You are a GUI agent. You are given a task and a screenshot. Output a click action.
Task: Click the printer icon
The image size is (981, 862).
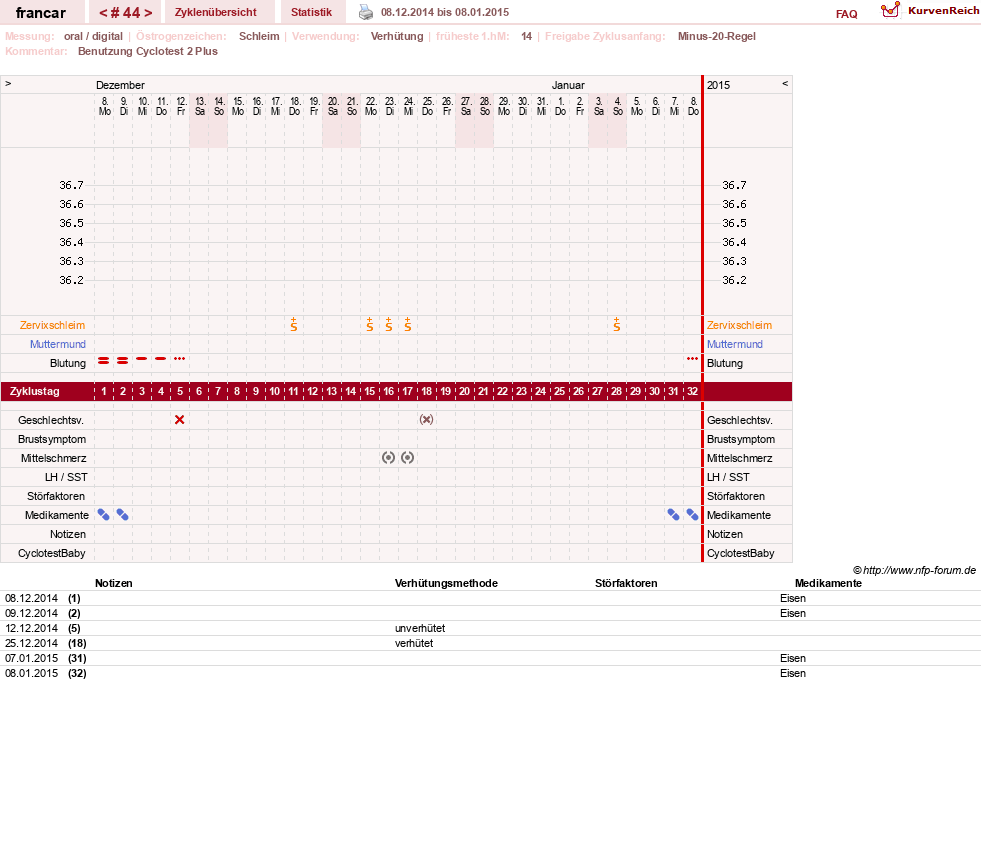(365, 12)
